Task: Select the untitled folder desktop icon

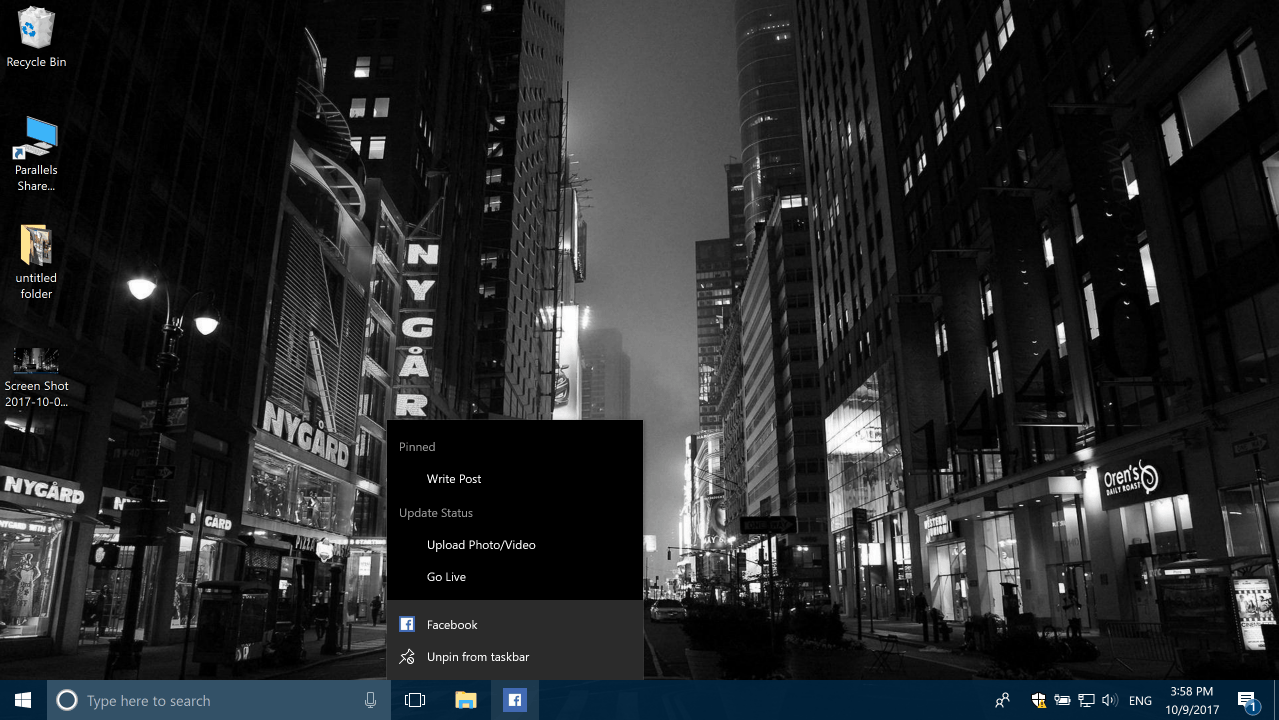Action: [x=36, y=262]
